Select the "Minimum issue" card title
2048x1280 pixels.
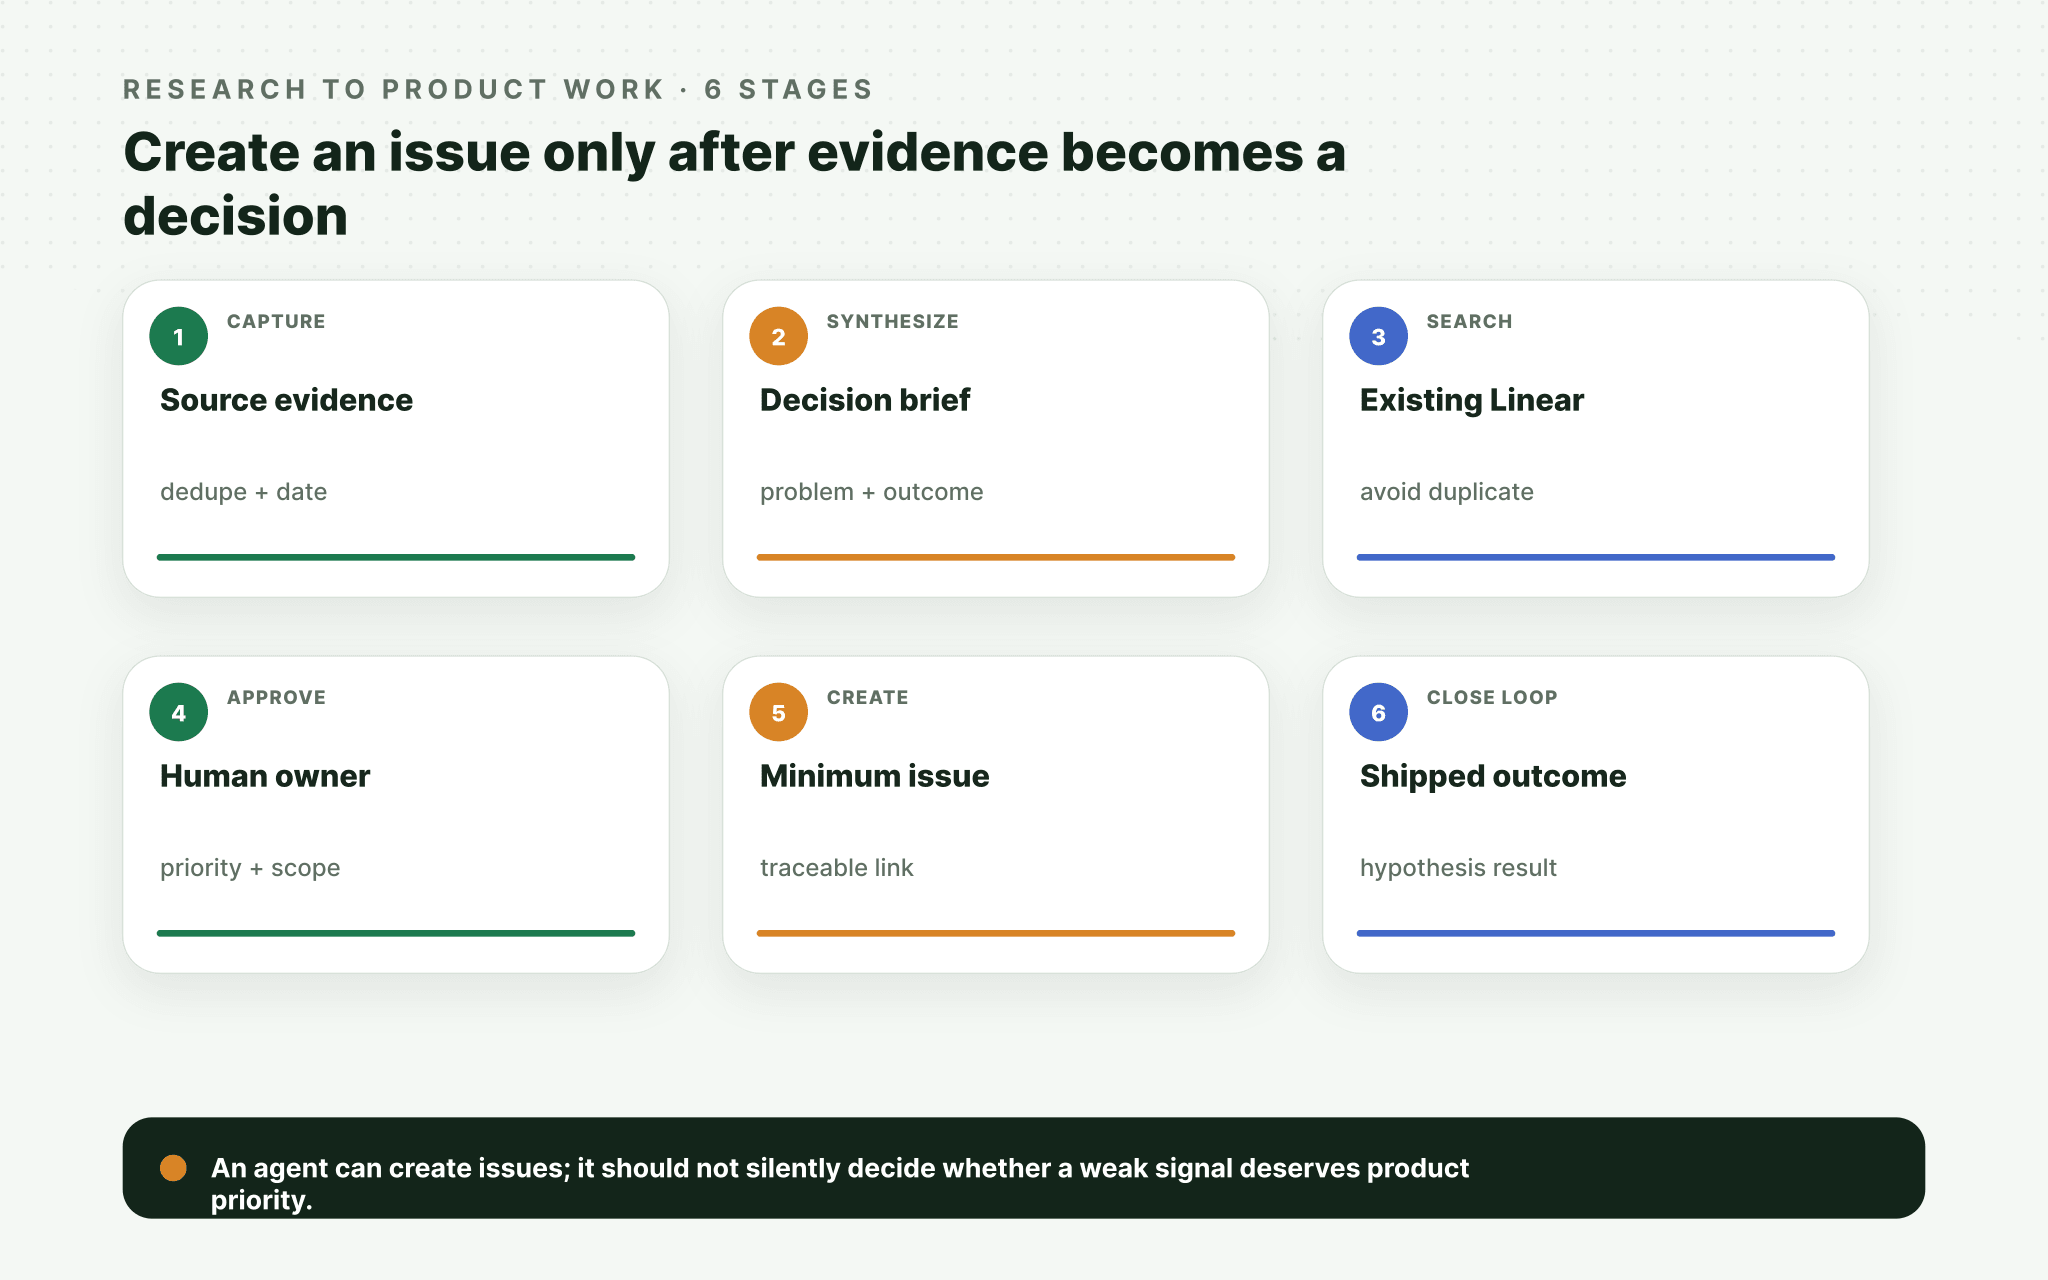pyautogui.click(x=875, y=776)
